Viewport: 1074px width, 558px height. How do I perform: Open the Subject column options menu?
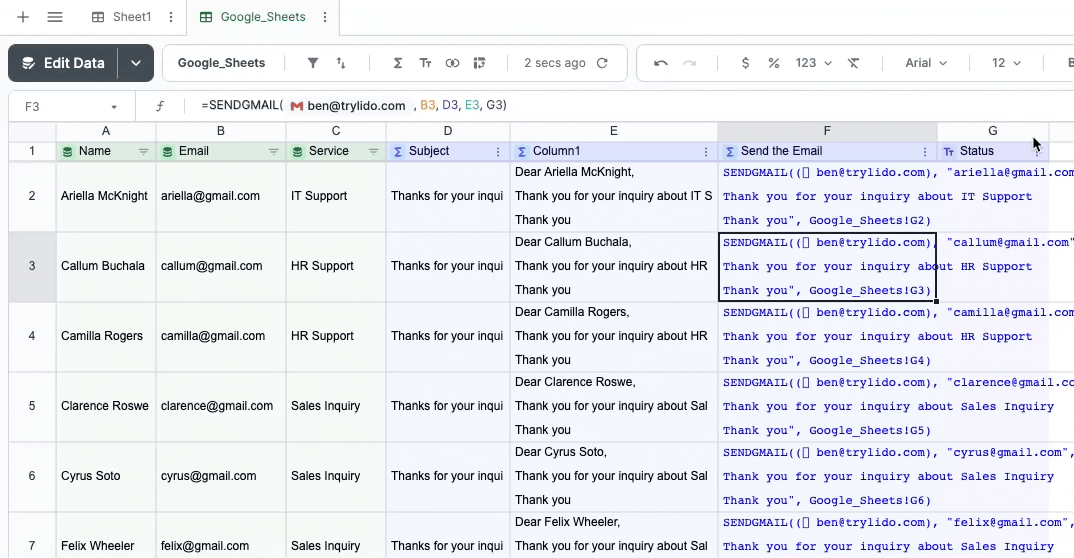coord(498,151)
